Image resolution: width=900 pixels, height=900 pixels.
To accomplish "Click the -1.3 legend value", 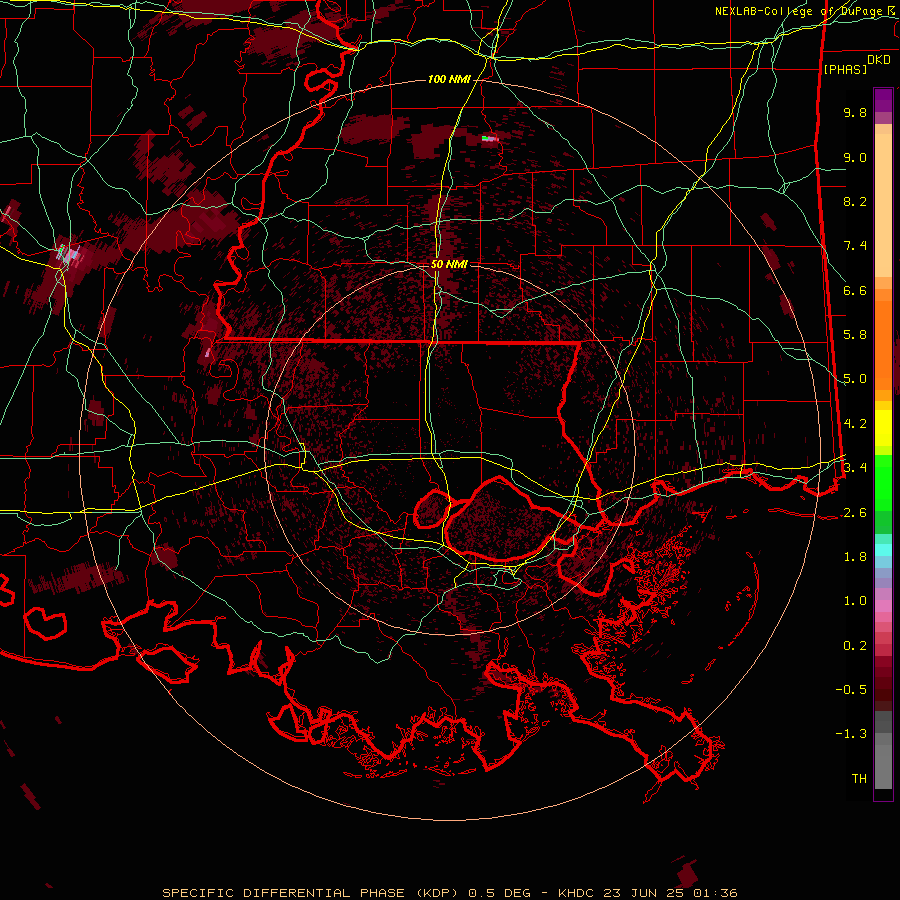I will click(x=851, y=734).
